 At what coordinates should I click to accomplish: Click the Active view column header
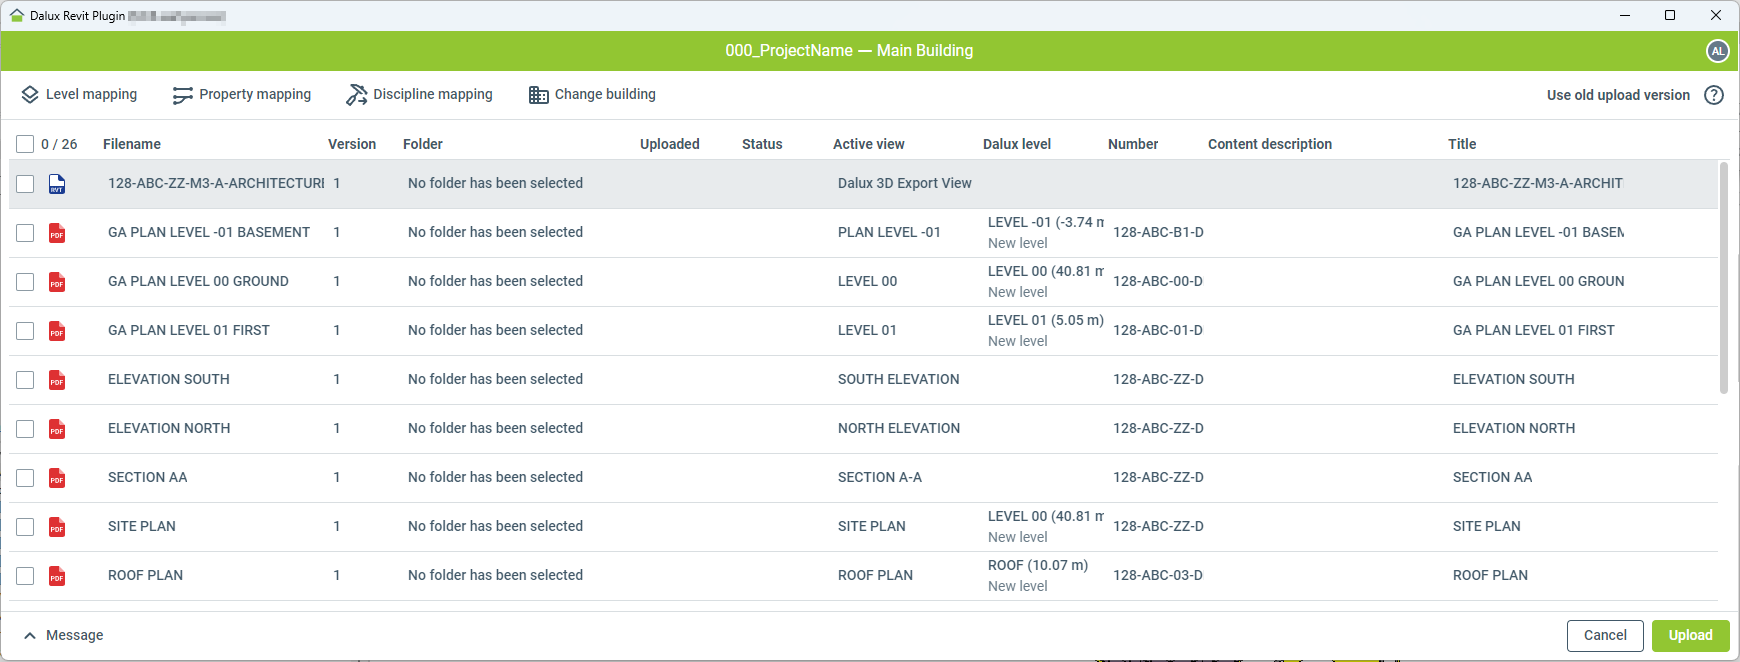pos(868,144)
